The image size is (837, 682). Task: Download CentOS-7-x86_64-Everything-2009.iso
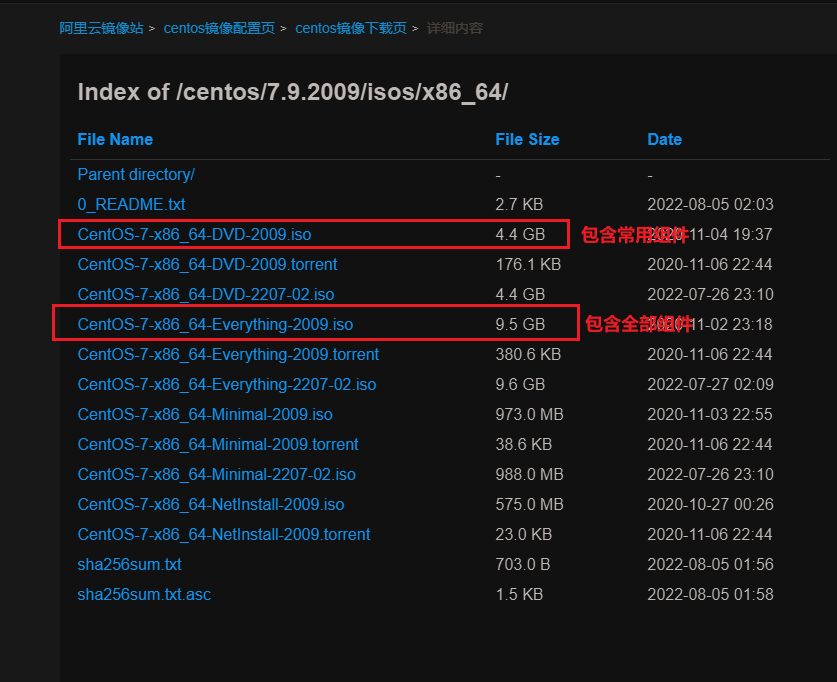pos(216,324)
